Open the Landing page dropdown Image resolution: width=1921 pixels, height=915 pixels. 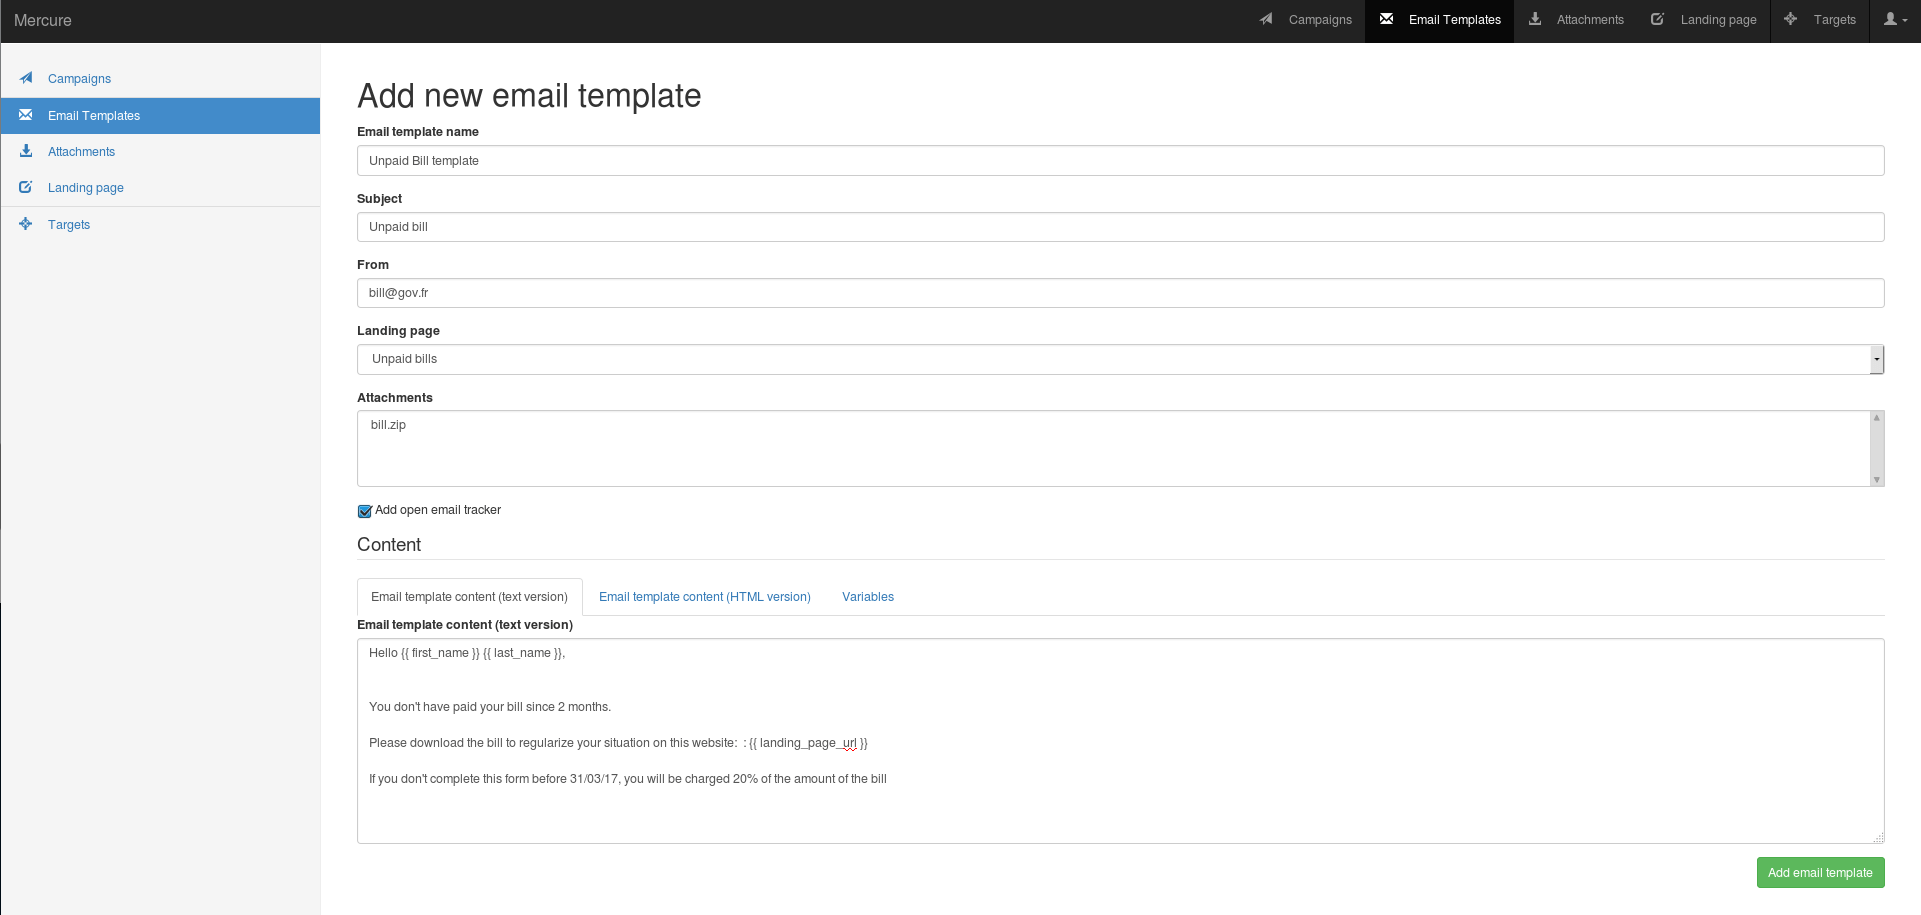pos(1120,359)
